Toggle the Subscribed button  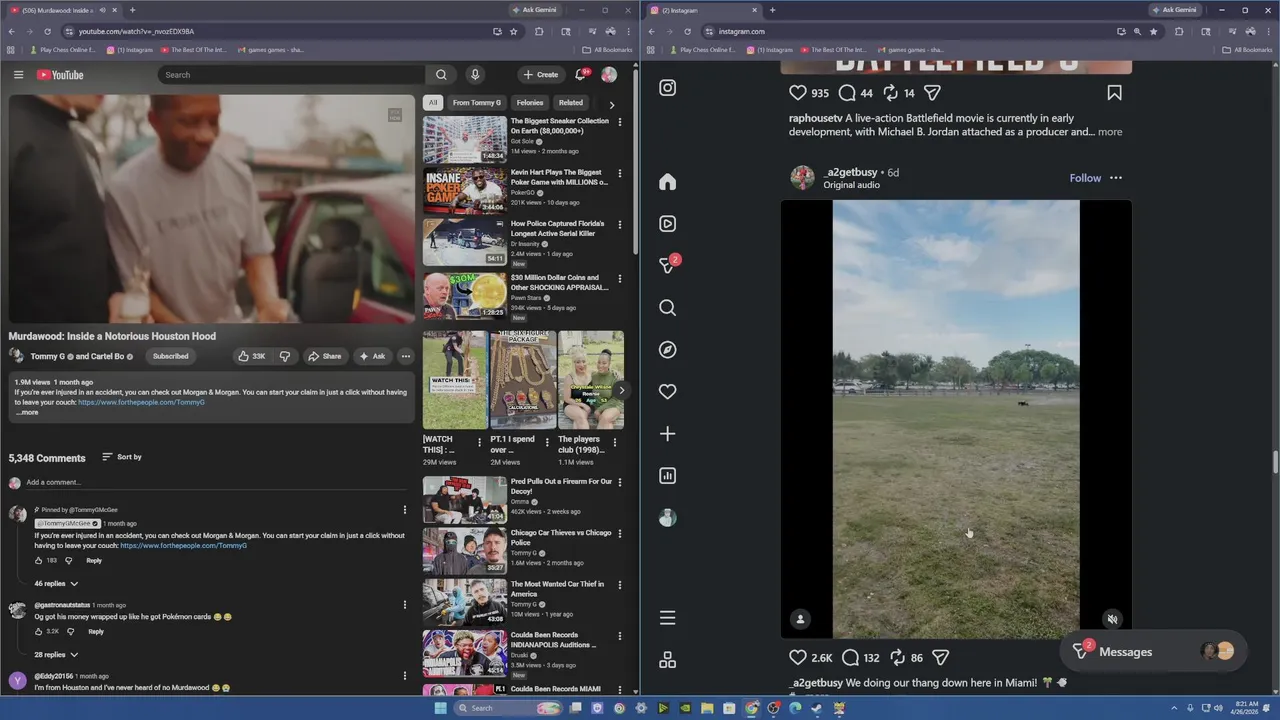[170, 356]
